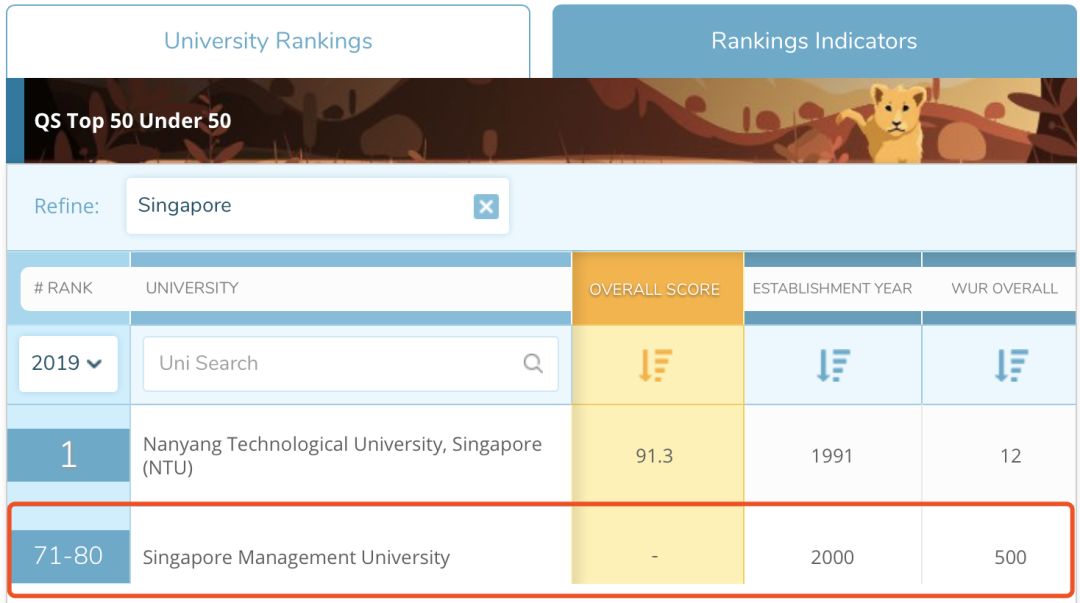Select the Establishment Year column header
The height and width of the screenshot is (603, 1080).
(832, 288)
